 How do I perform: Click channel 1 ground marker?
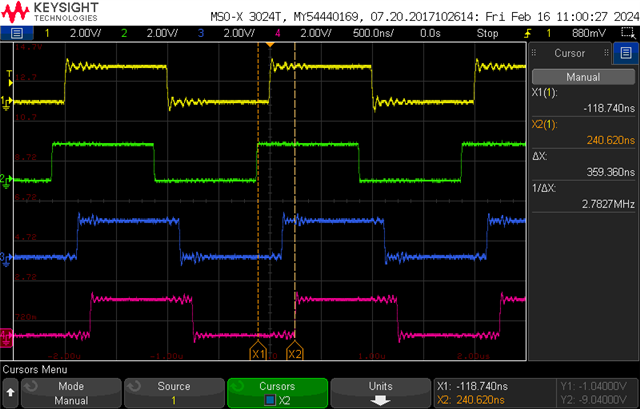click(x=6, y=103)
